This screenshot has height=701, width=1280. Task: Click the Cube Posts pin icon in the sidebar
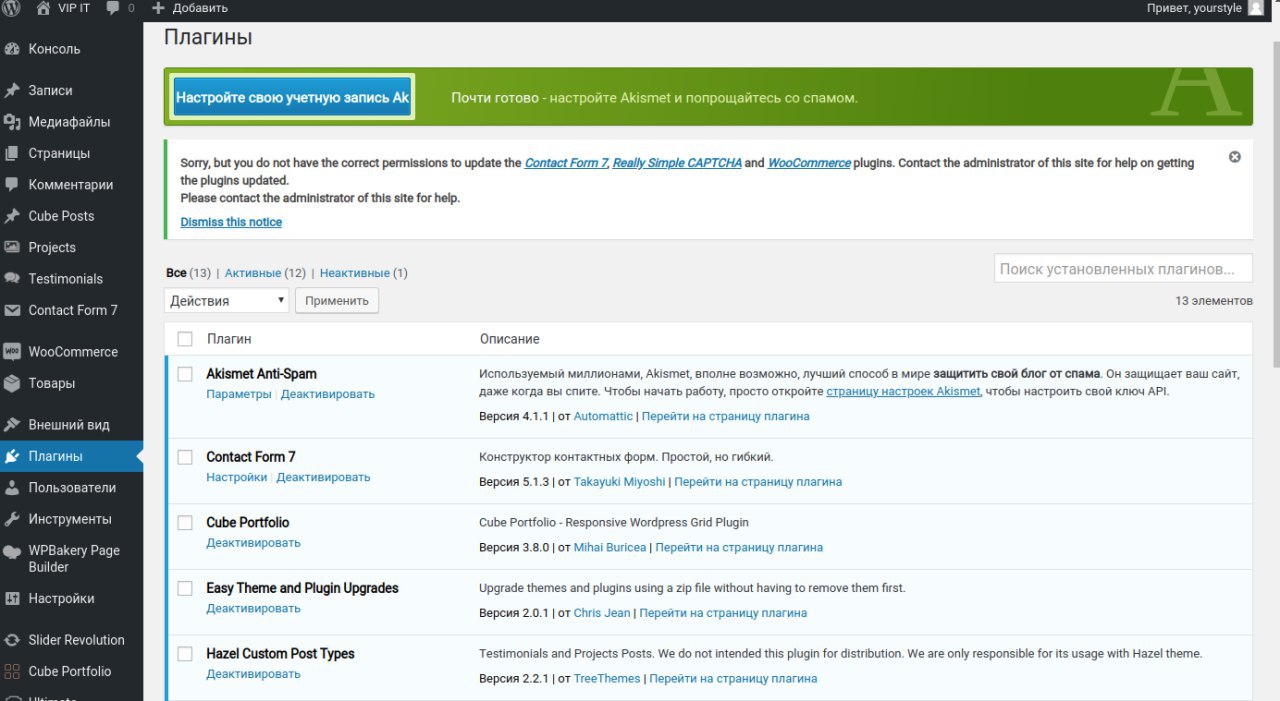click(12, 216)
